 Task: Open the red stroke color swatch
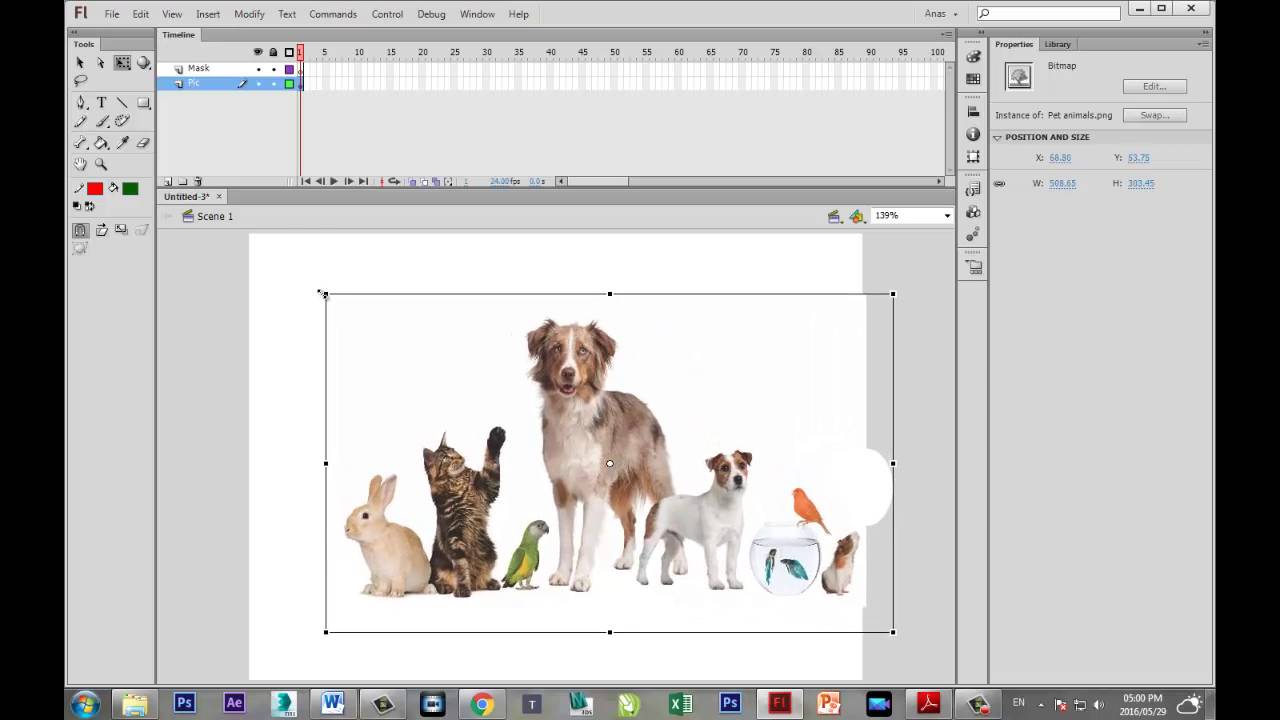pyautogui.click(x=95, y=188)
